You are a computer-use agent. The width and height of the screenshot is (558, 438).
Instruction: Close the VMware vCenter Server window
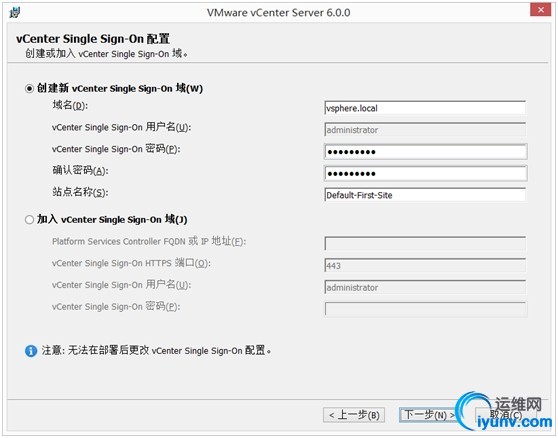coord(541,10)
